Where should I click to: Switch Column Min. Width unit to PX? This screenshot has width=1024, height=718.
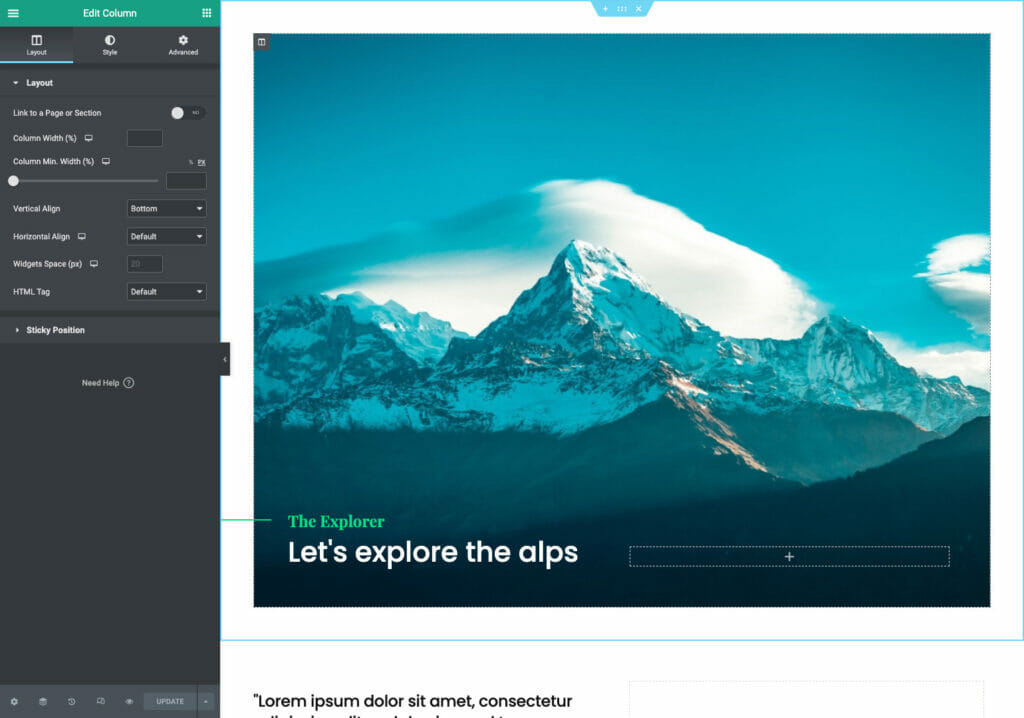click(x=201, y=162)
